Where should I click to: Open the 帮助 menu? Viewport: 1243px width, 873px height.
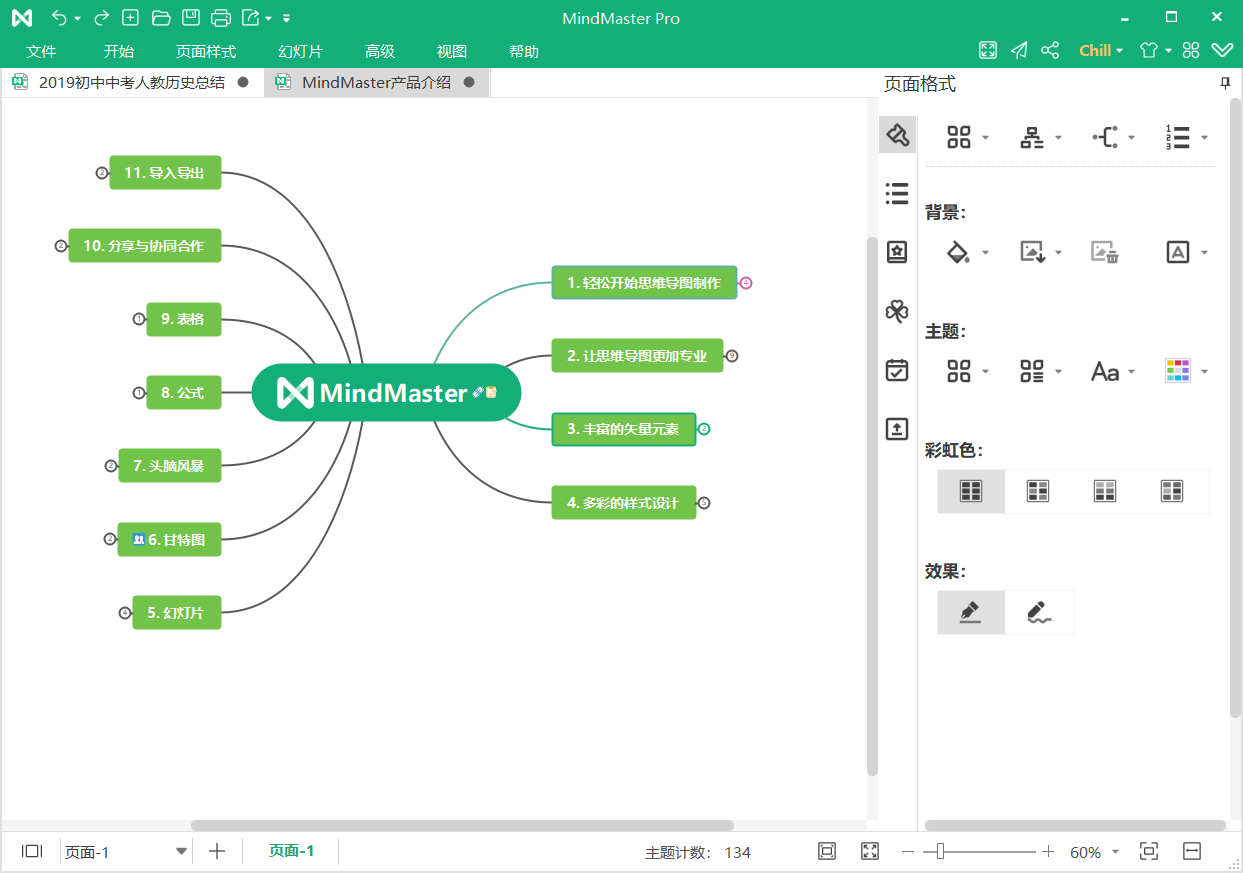(524, 51)
